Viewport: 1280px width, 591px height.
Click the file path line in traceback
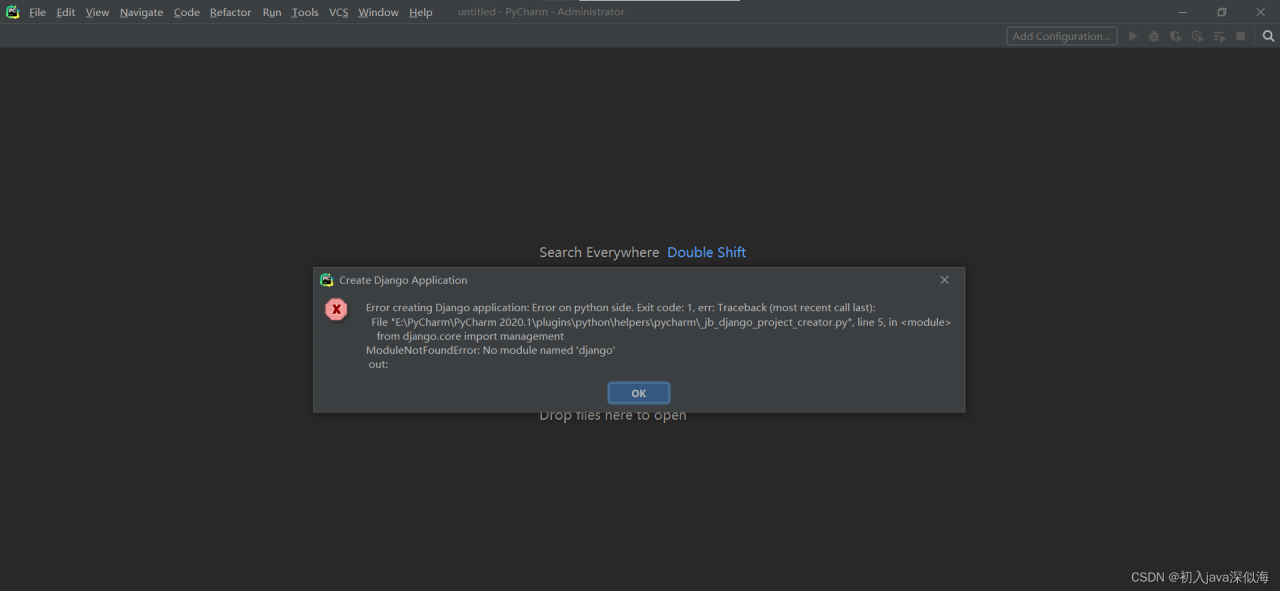[661, 322]
